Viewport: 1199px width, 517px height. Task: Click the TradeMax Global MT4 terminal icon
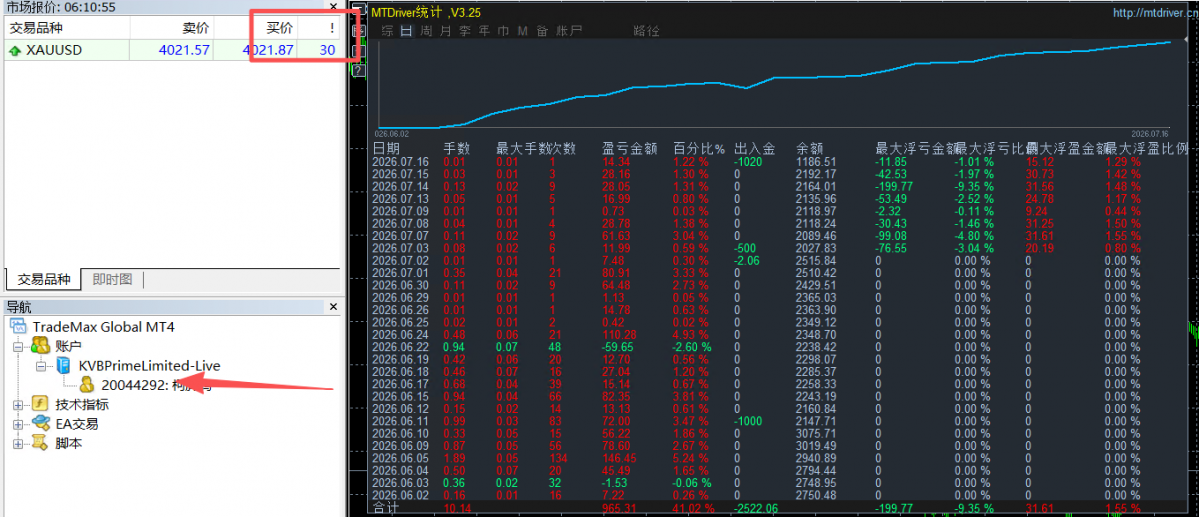[x=18, y=327]
